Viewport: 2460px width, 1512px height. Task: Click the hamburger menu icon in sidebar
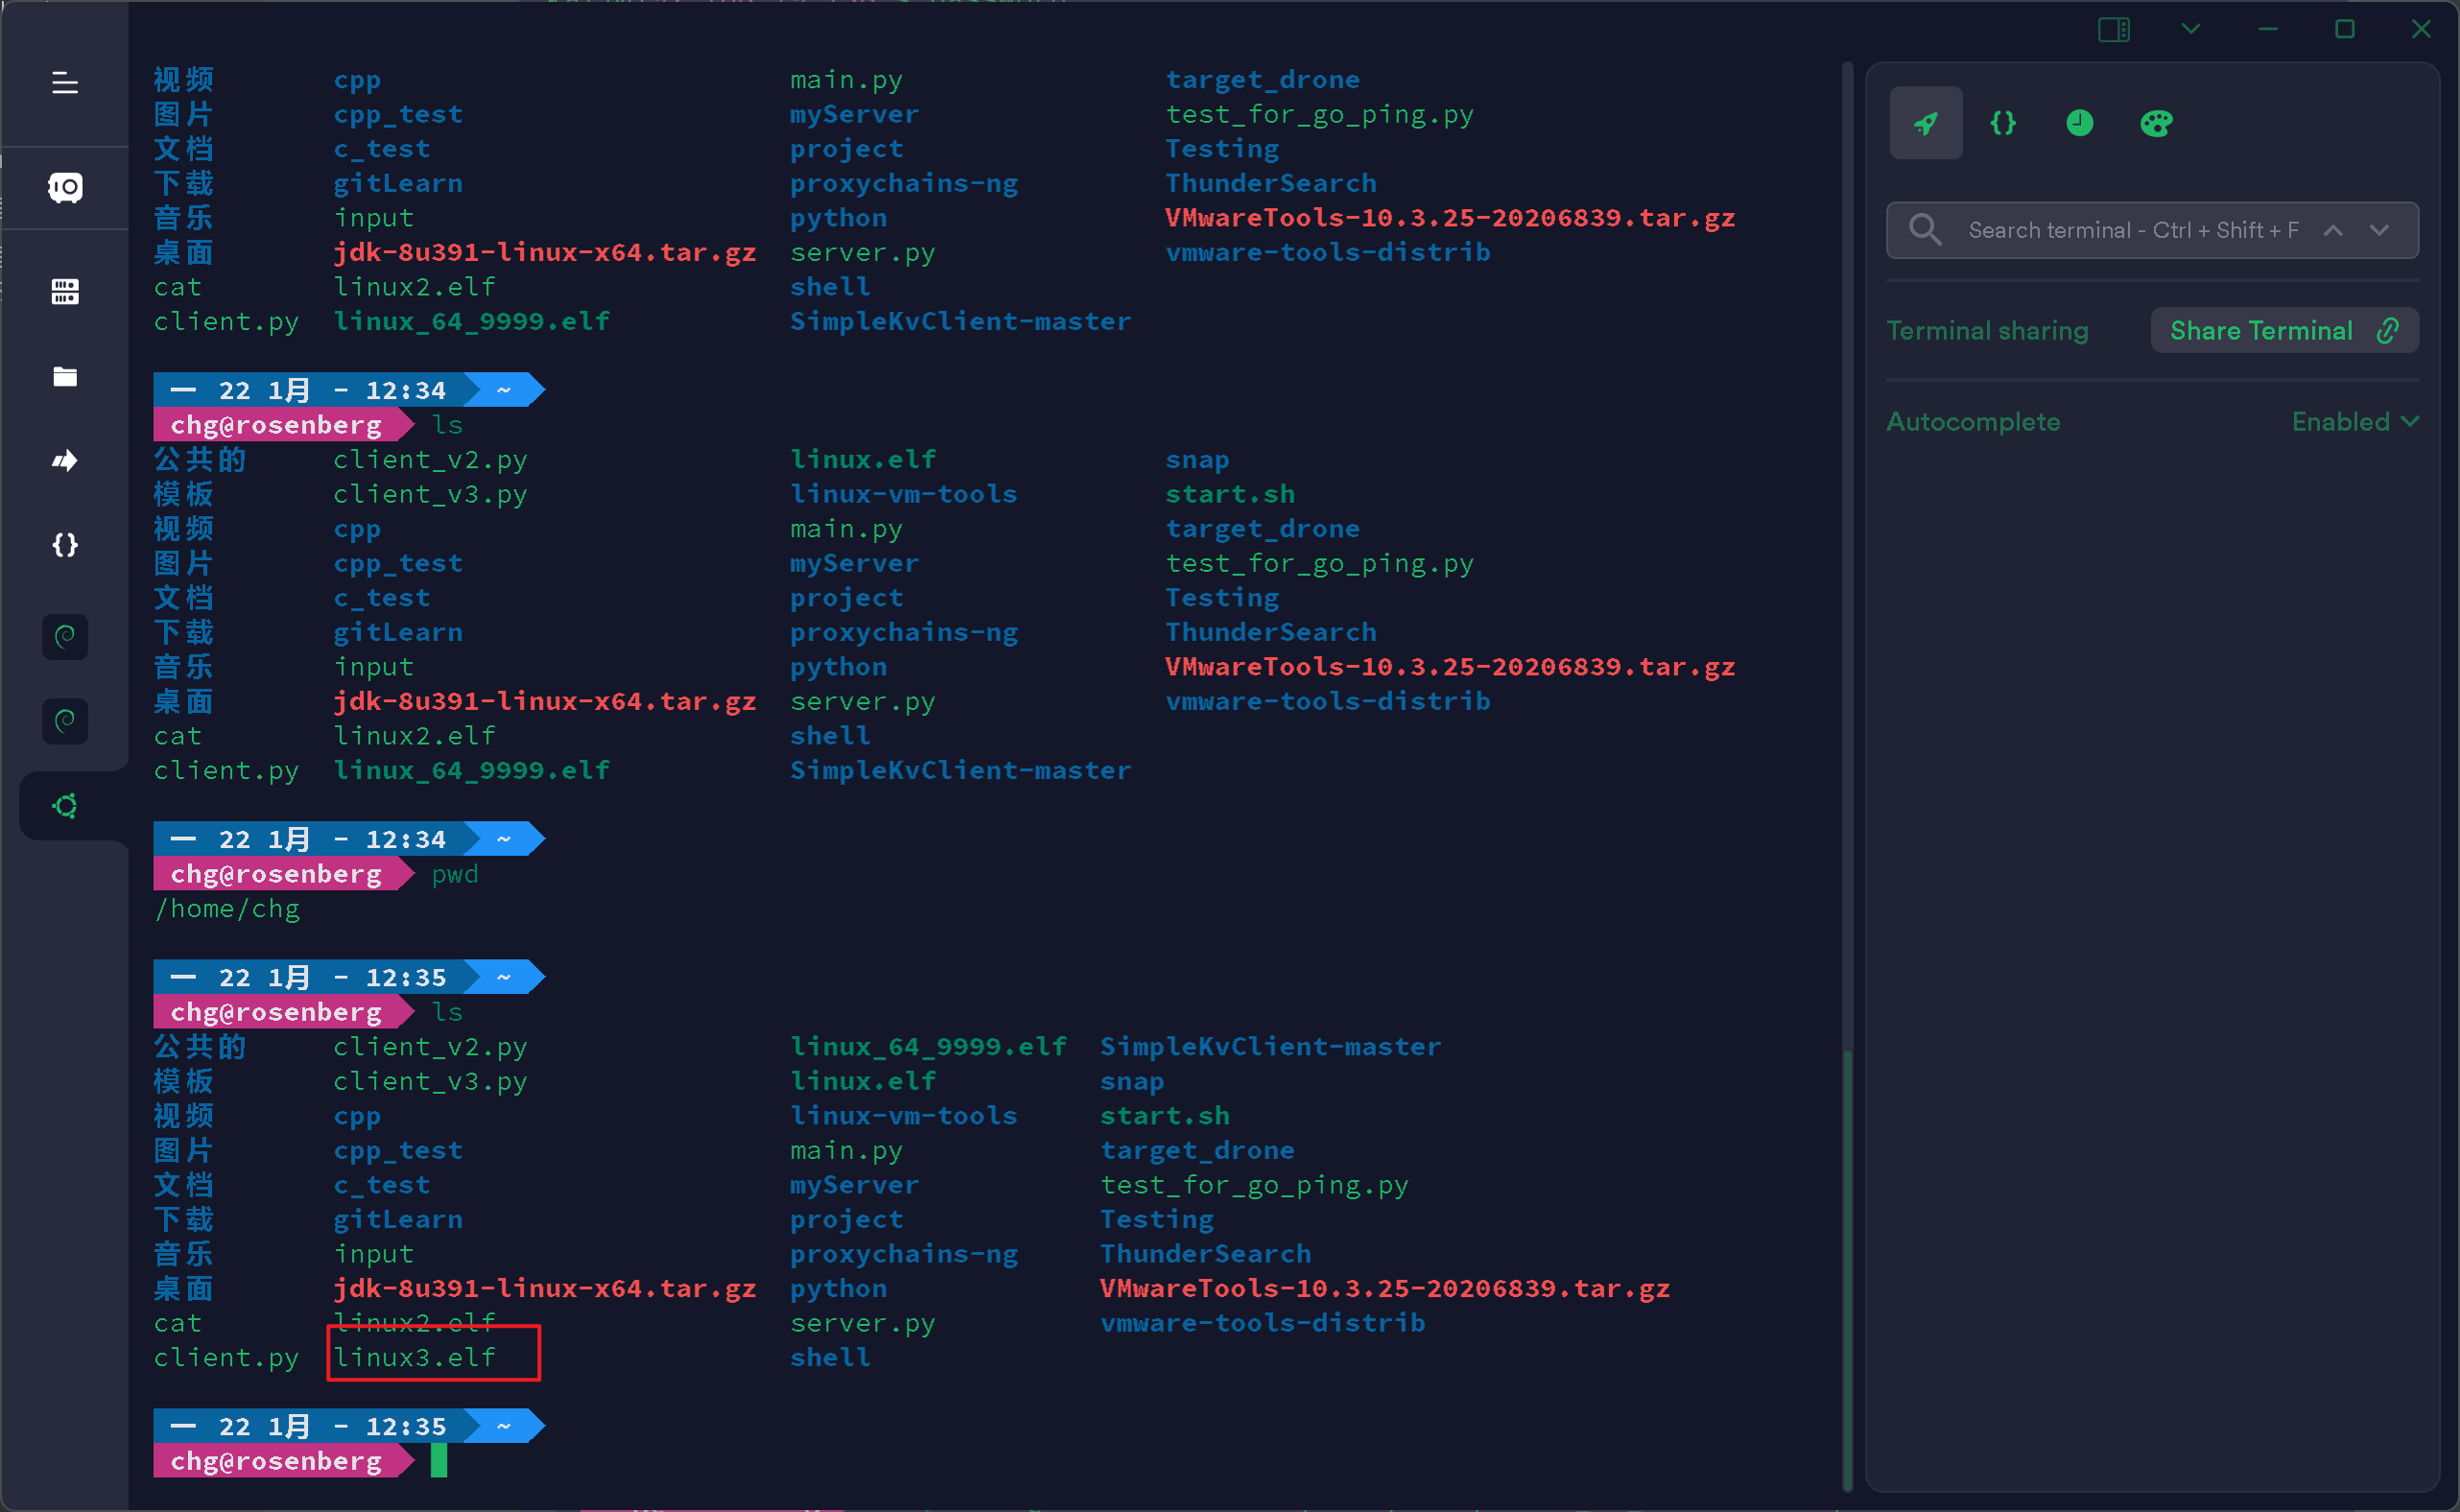pyautogui.click(x=65, y=83)
